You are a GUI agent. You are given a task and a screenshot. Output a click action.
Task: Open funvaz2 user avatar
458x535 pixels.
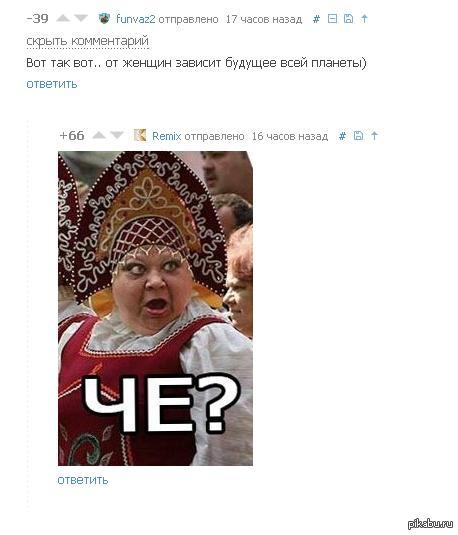pyautogui.click(x=104, y=18)
